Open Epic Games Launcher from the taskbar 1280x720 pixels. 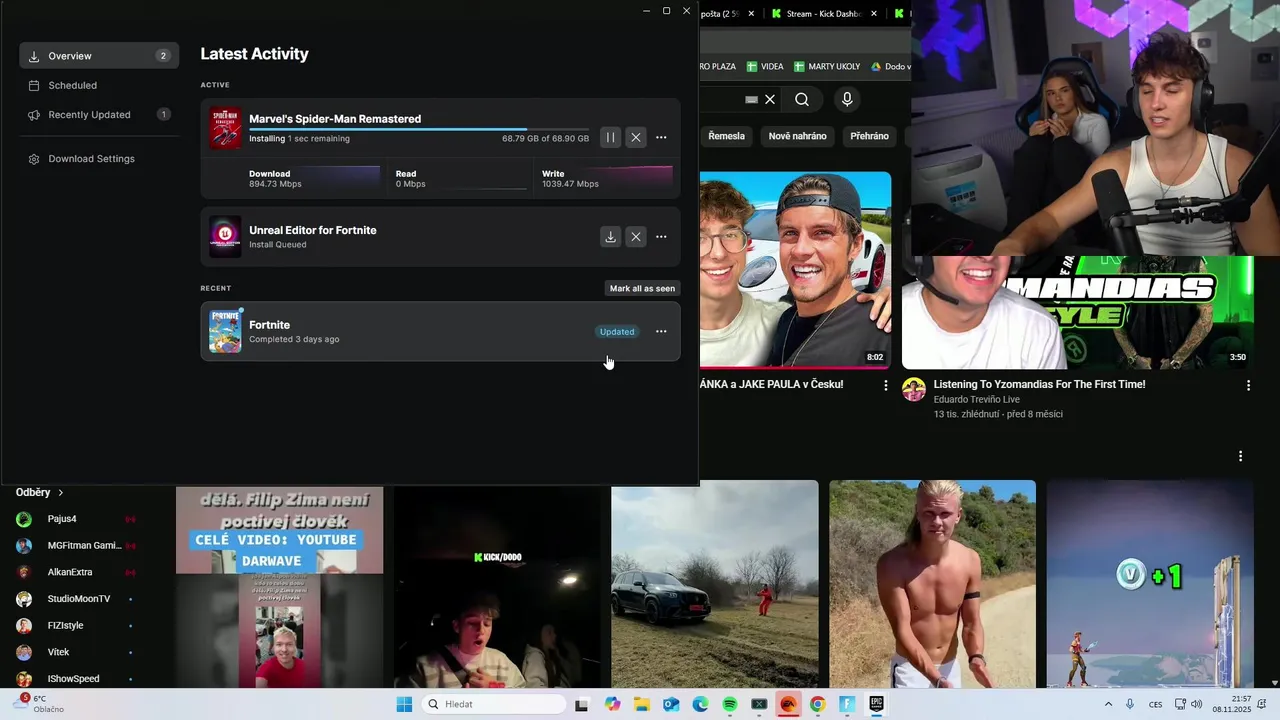click(x=876, y=704)
